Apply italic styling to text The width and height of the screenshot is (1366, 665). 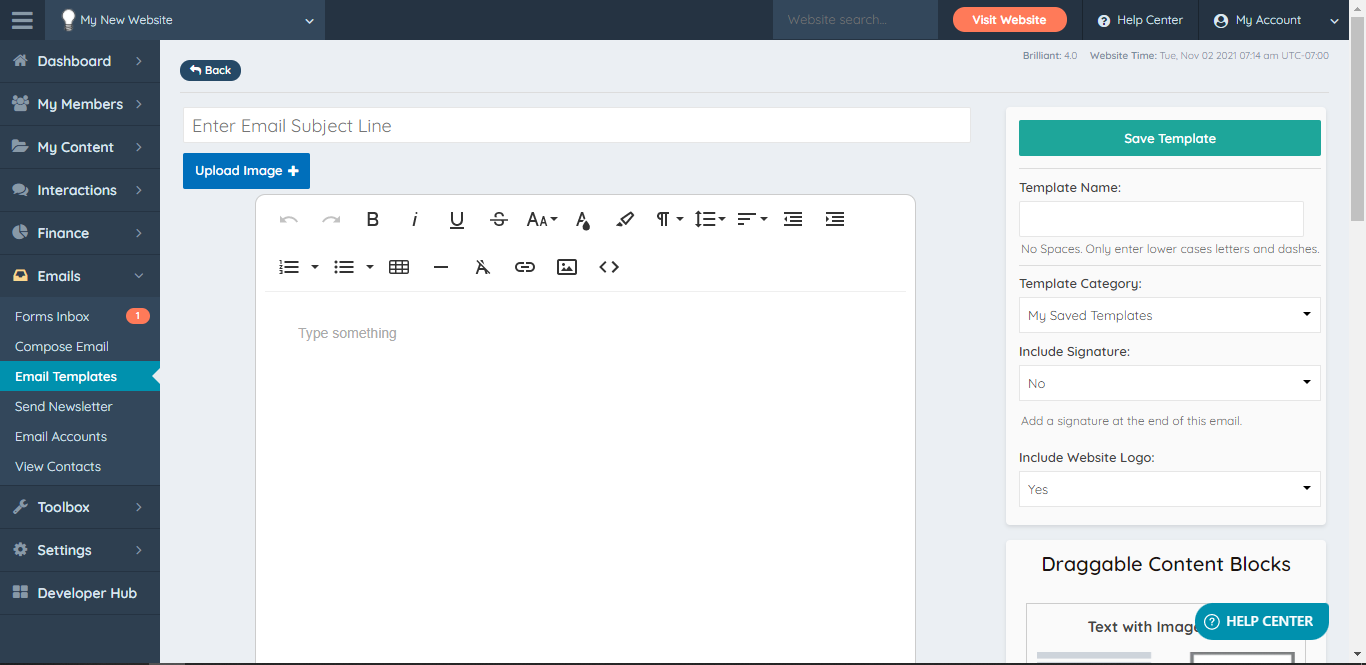point(414,219)
